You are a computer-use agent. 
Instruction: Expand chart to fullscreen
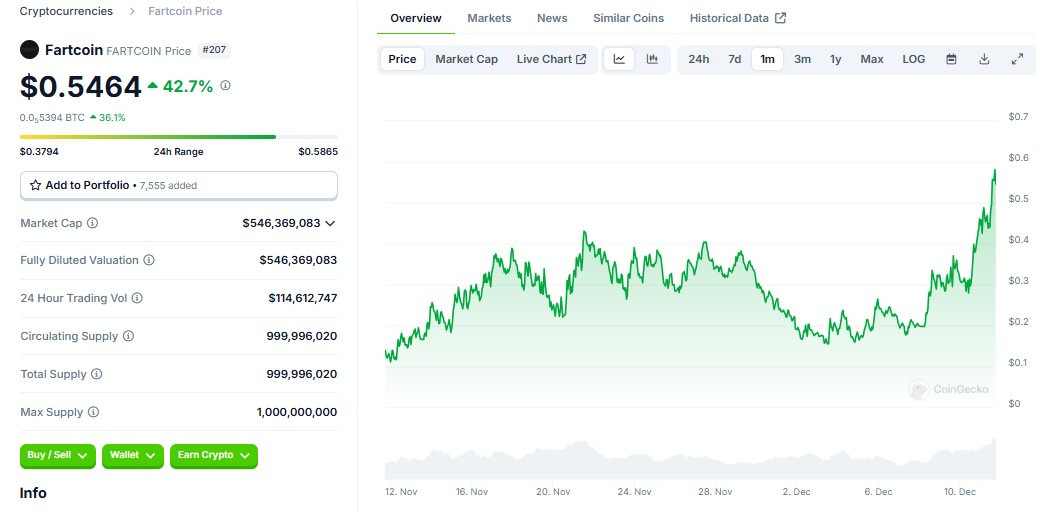click(1017, 59)
